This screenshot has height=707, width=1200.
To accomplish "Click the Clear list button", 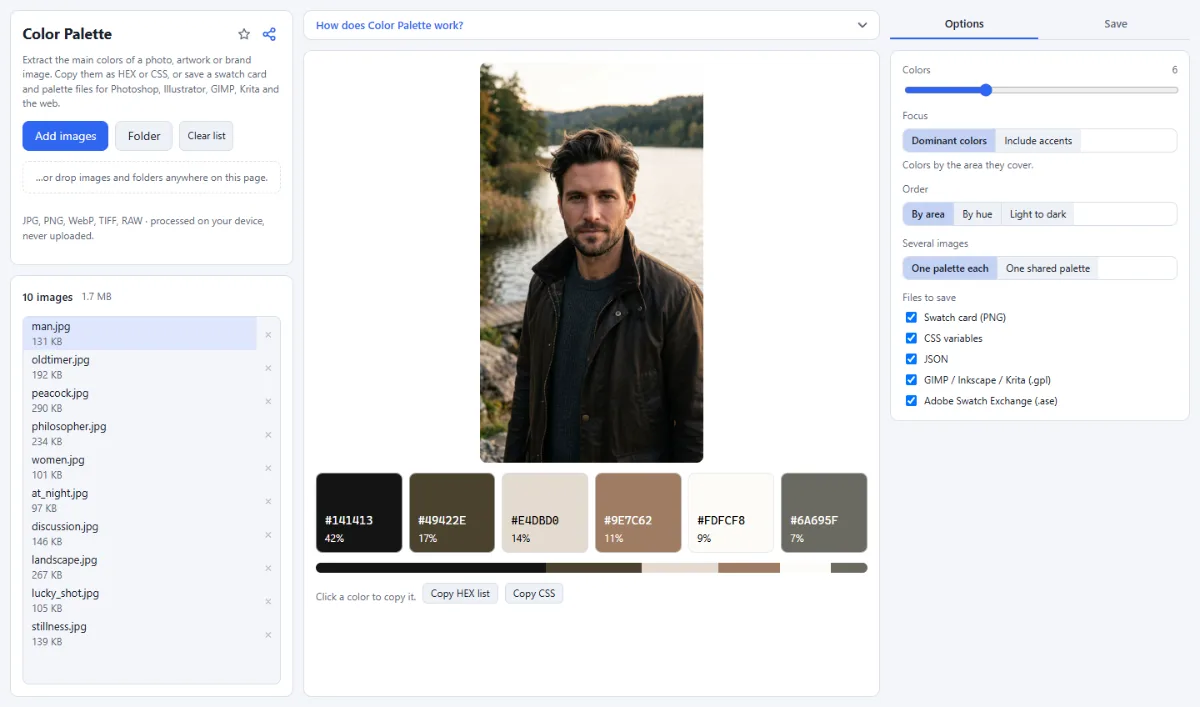I will 206,136.
